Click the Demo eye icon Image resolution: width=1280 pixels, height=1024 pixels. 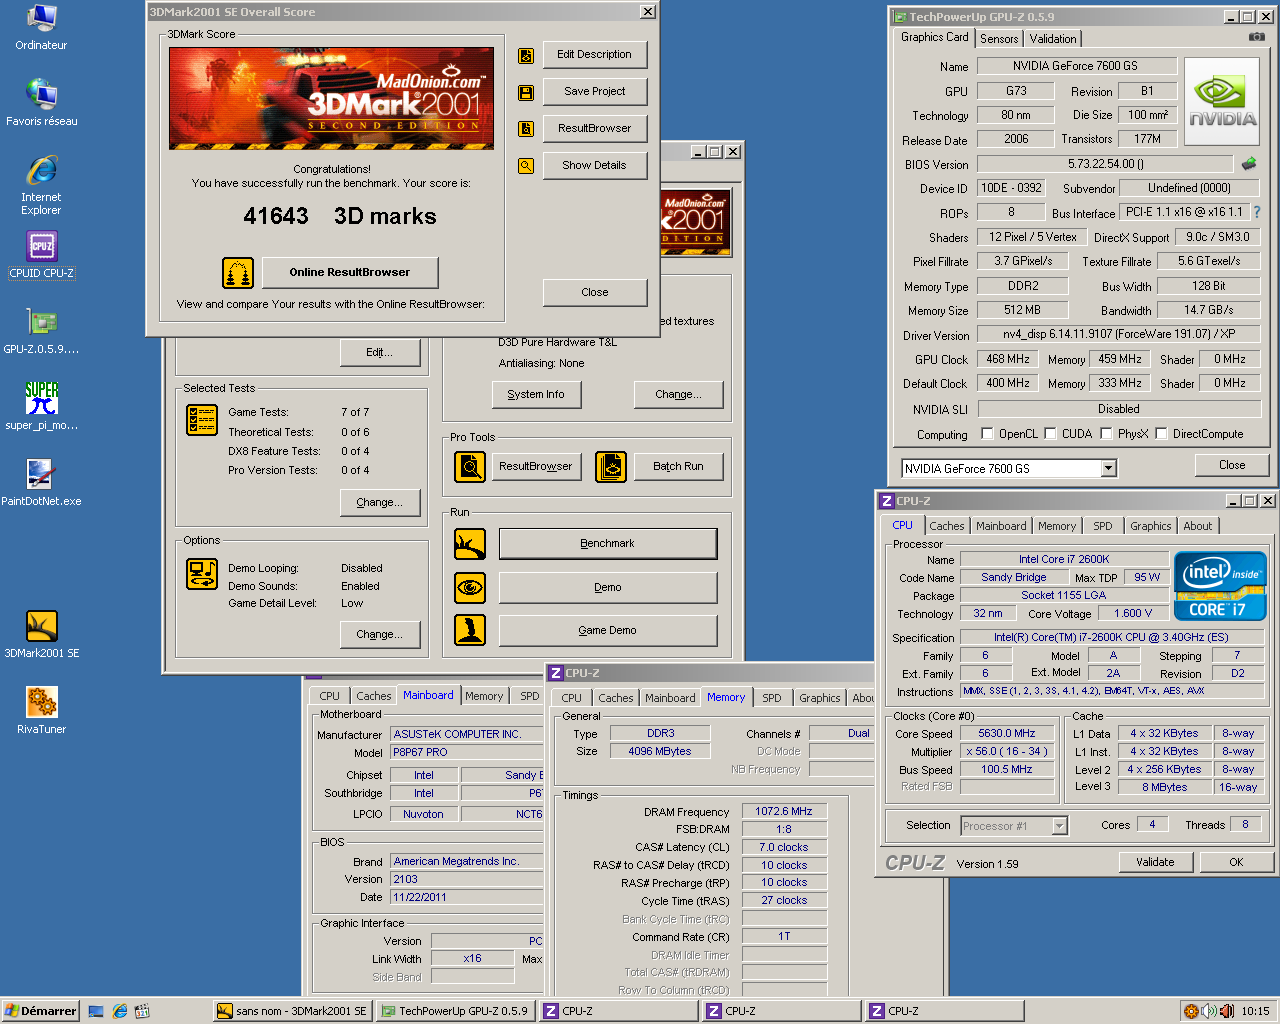470,587
